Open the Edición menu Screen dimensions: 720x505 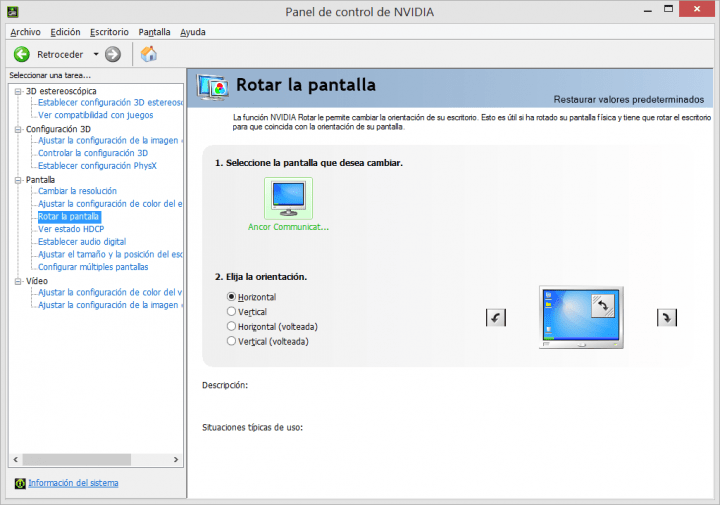tap(65, 32)
